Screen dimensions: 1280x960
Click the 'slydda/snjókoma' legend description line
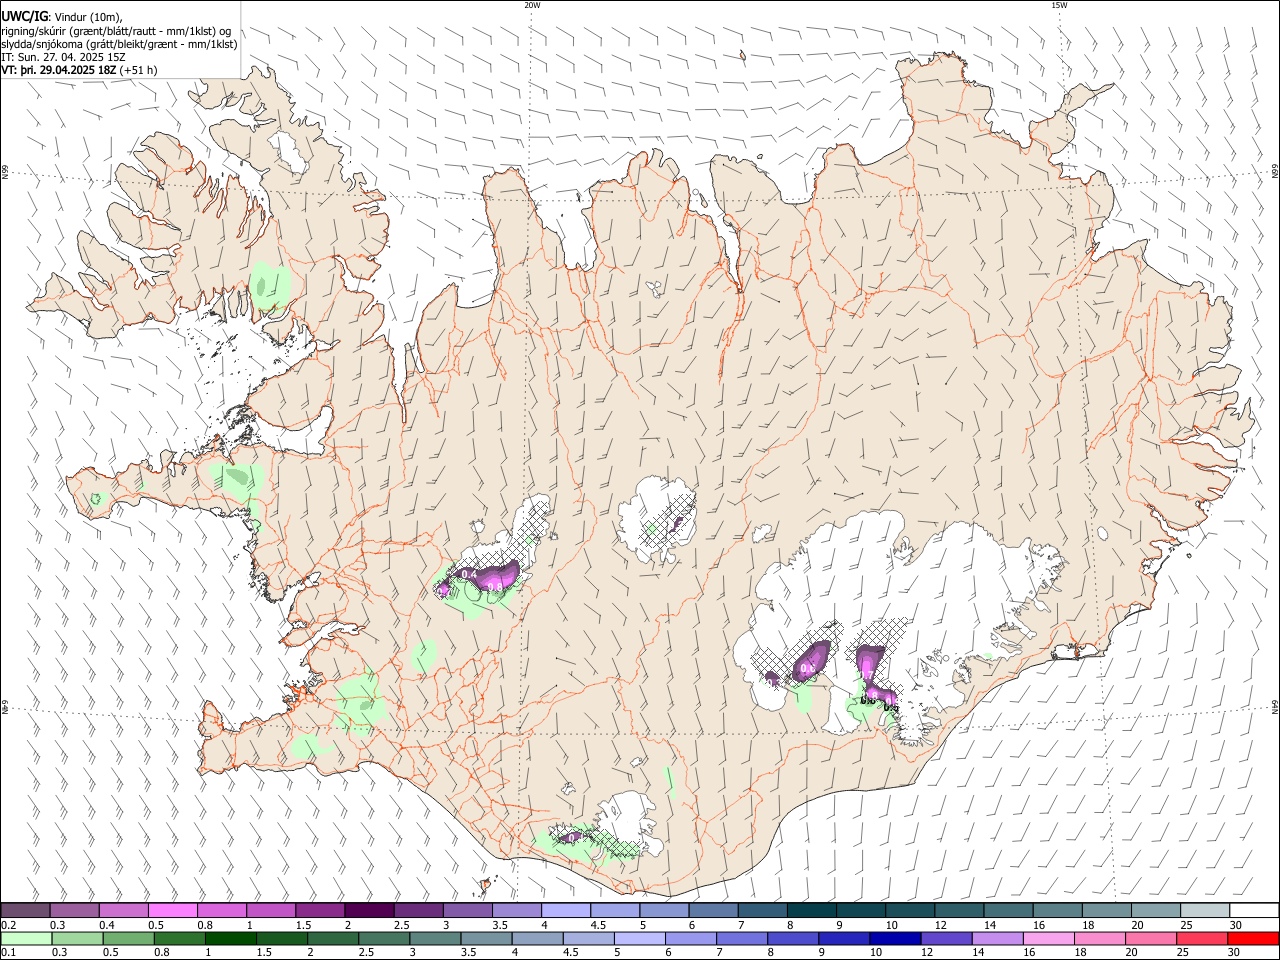pos(119,44)
